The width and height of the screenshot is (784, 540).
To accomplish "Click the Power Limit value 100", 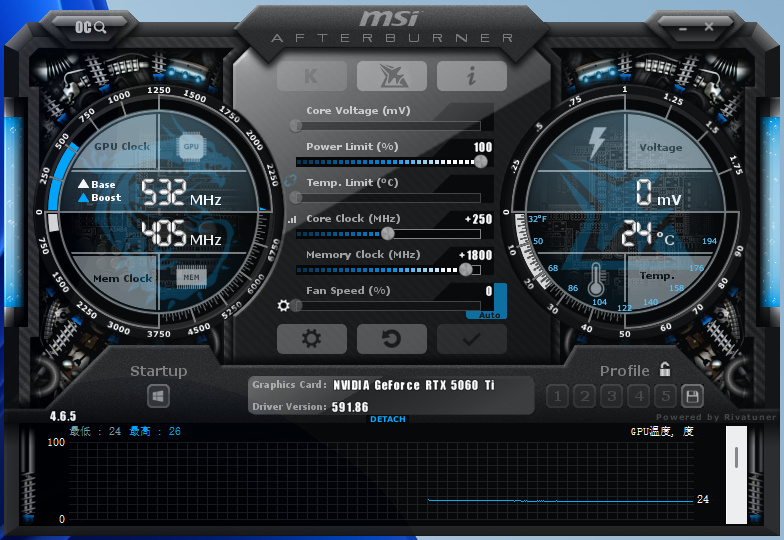I will pos(483,147).
